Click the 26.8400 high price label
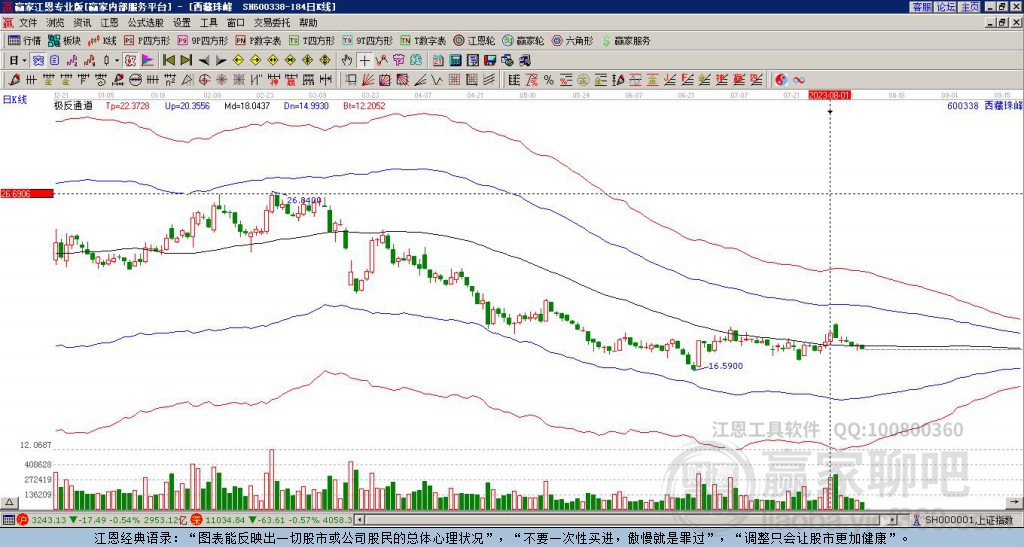This screenshot has height=548, width=1024. 304,201
